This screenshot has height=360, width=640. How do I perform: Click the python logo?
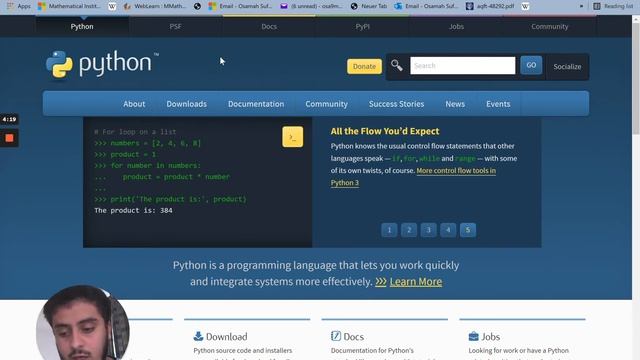click(102, 64)
